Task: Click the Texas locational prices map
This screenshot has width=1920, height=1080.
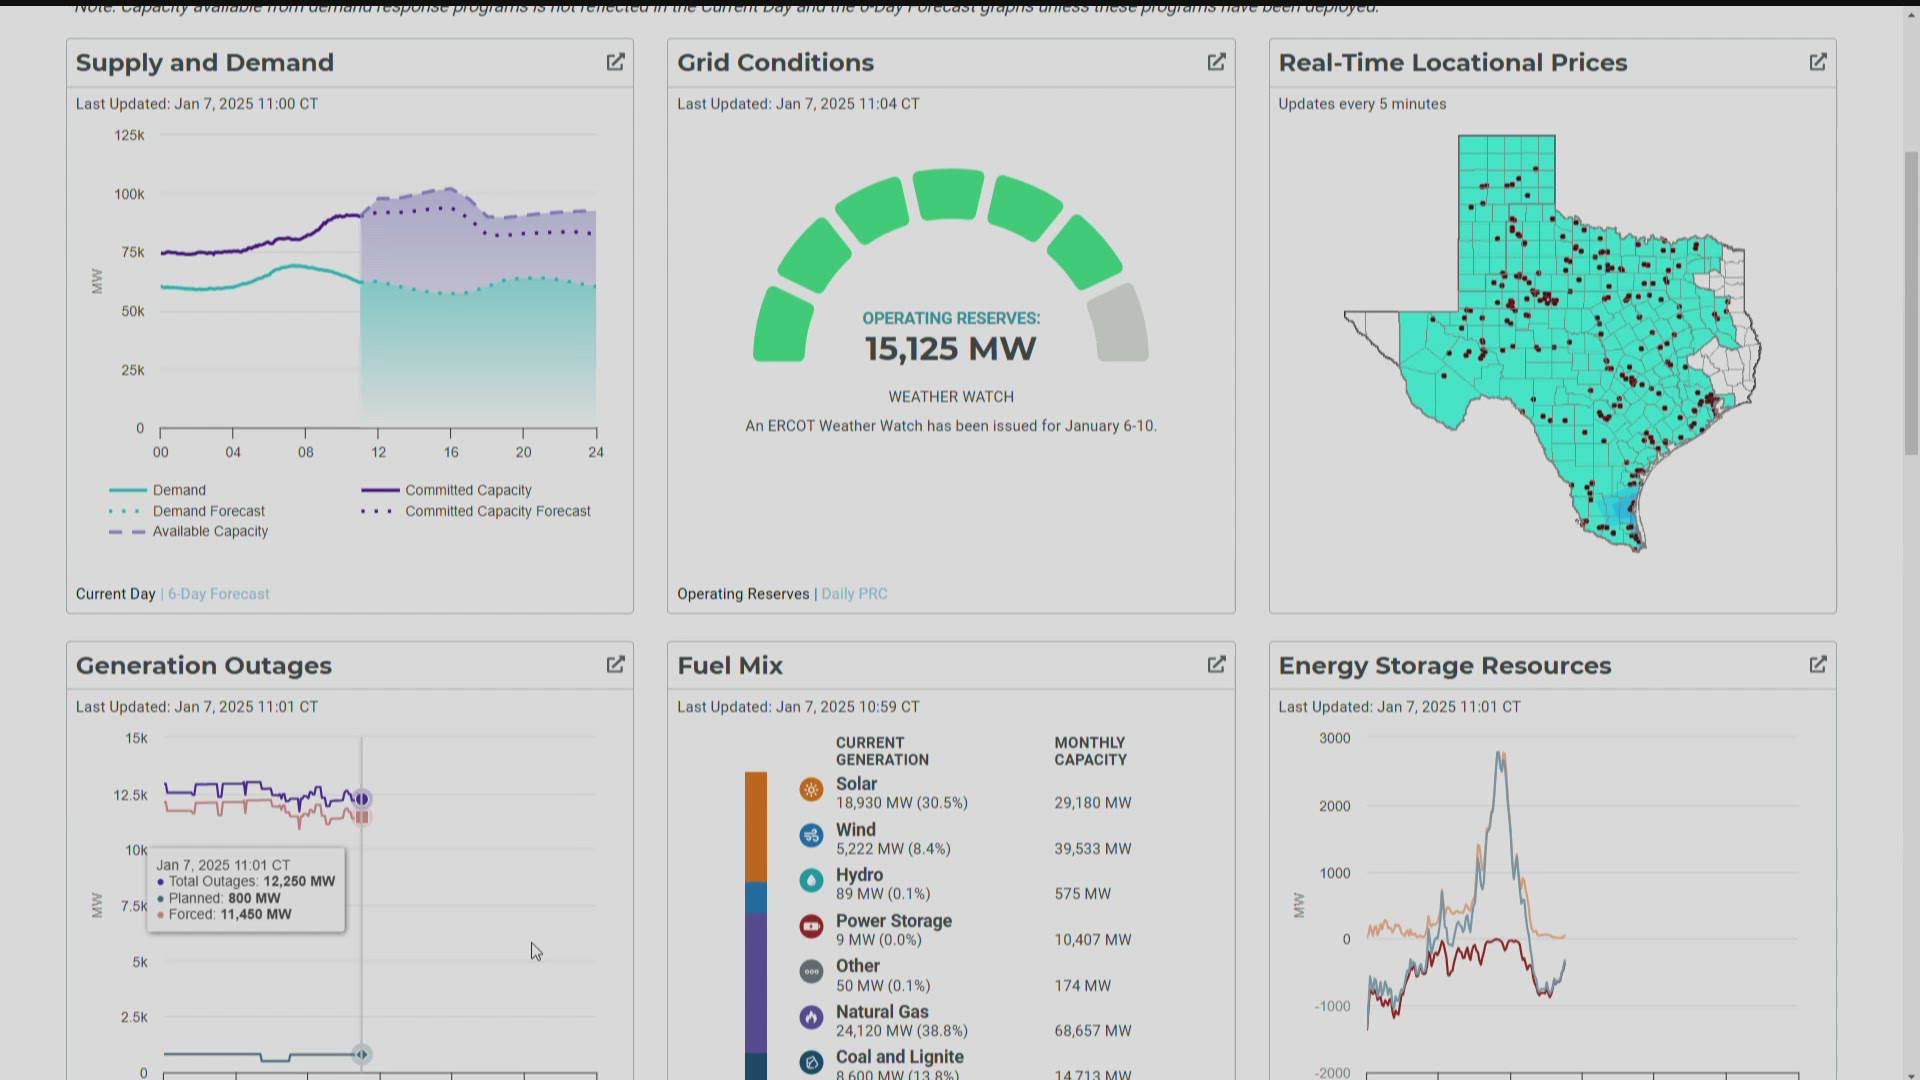Action: point(1552,343)
